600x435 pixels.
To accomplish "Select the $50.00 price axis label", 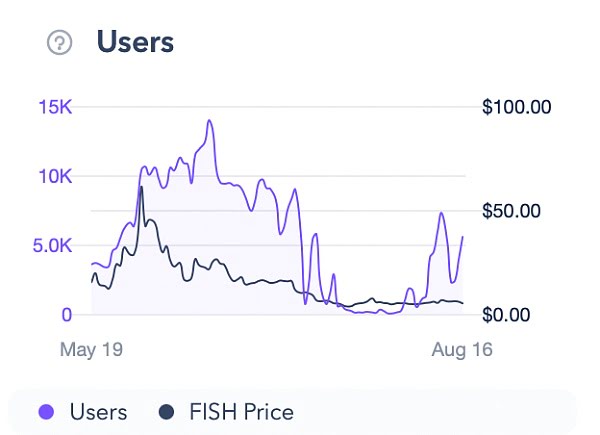I will (x=511, y=211).
